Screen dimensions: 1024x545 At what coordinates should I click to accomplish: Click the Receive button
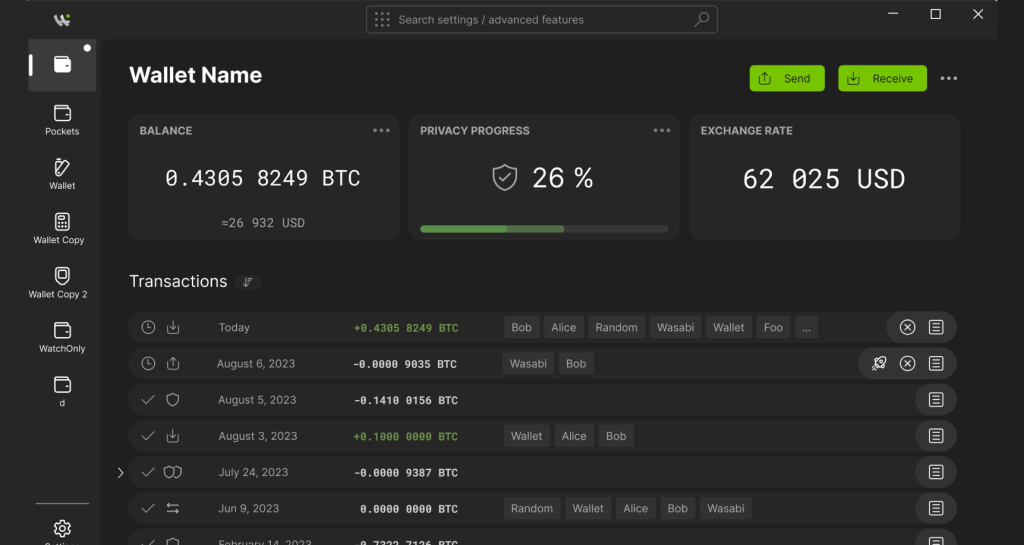tap(882, 79)
